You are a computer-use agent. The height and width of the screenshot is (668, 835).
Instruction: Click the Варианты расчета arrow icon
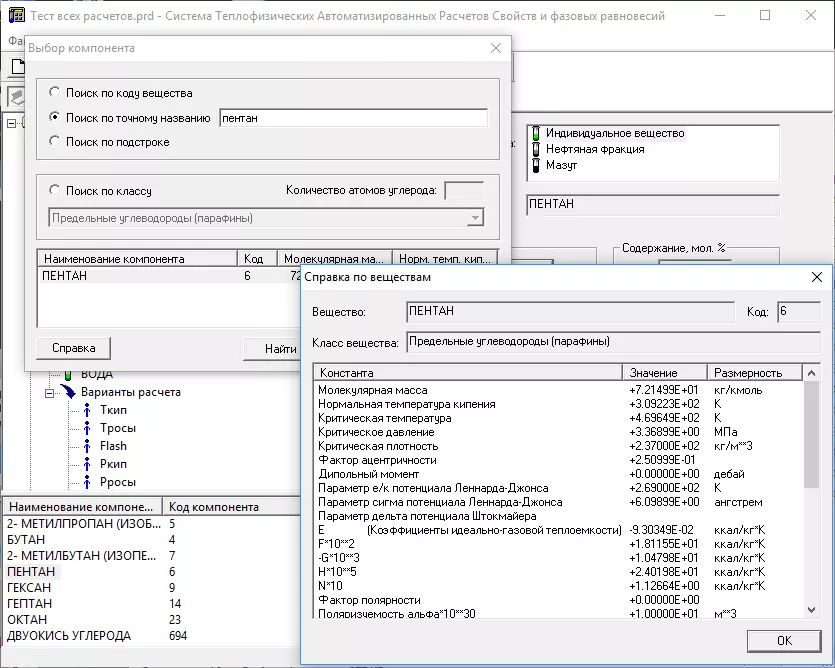click(68, 392)
